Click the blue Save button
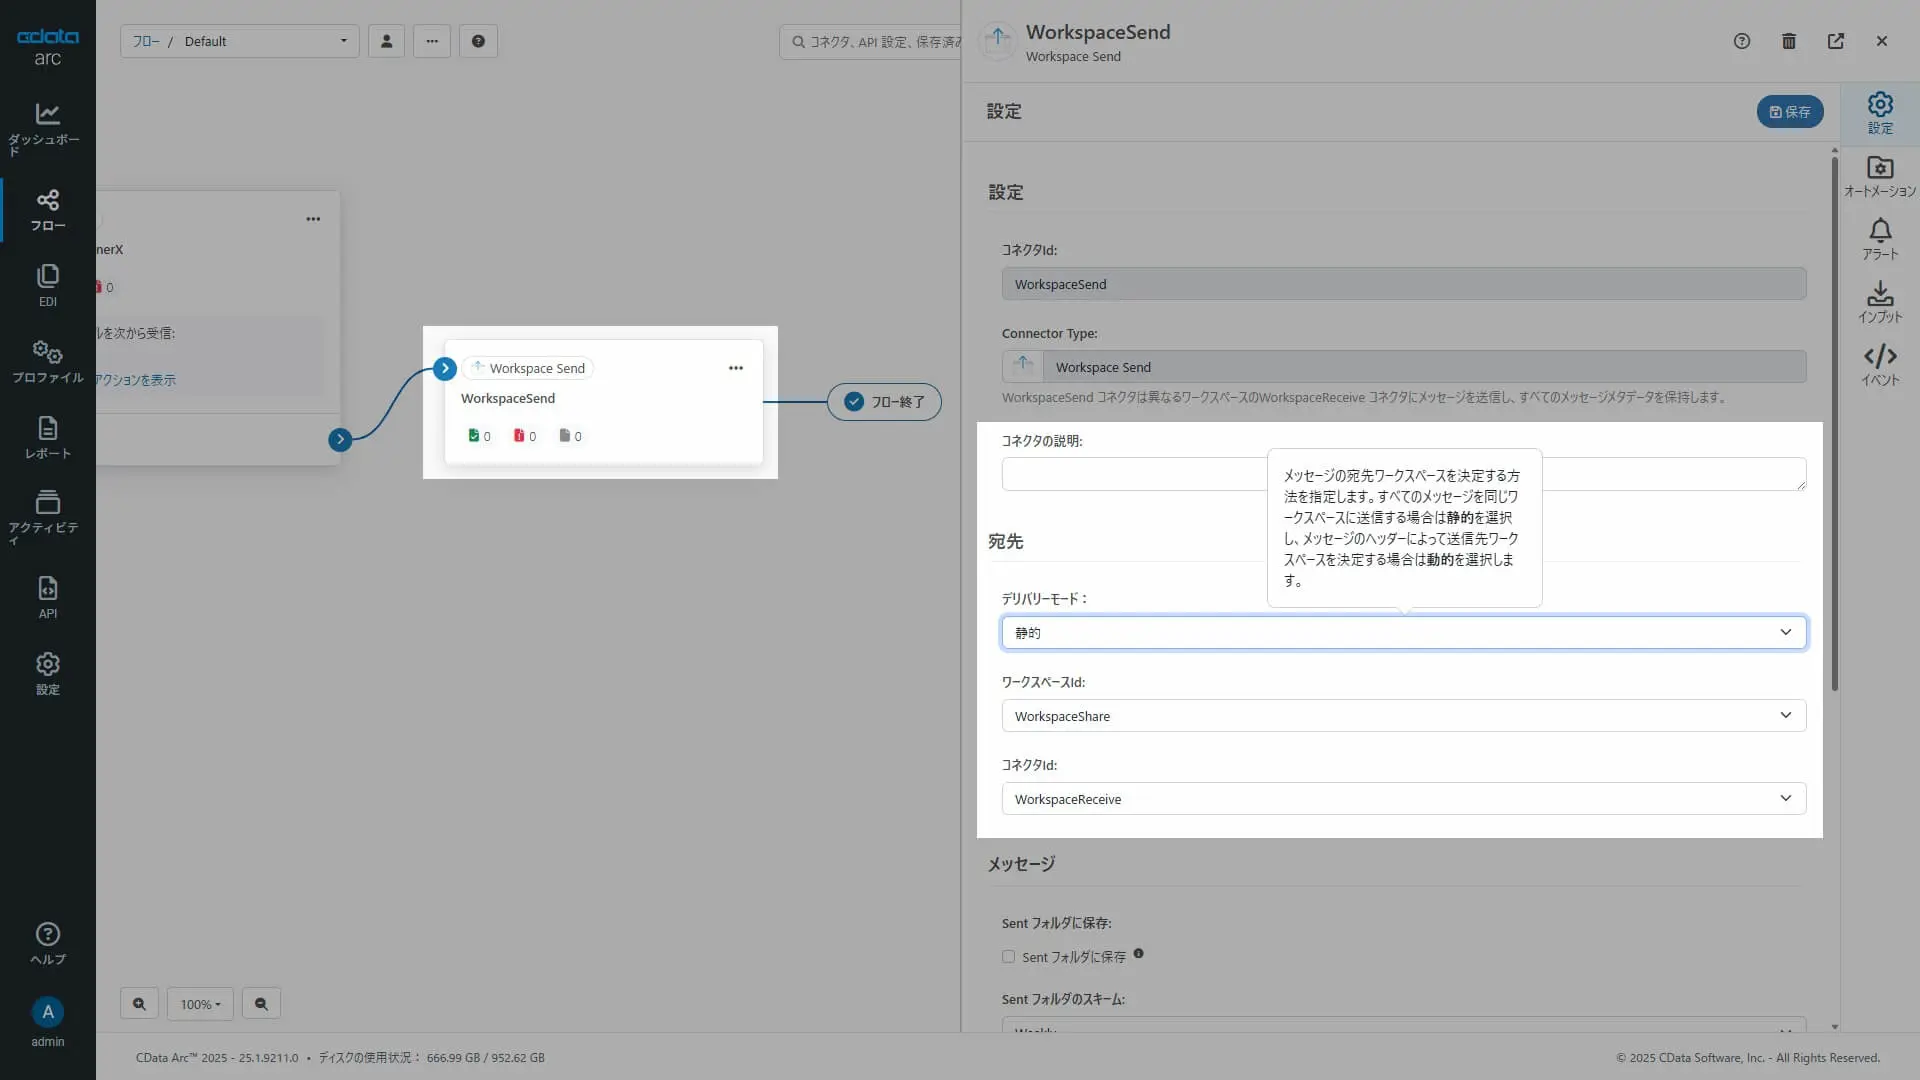The image size is (1920, 1080). tap(1789, 112)
